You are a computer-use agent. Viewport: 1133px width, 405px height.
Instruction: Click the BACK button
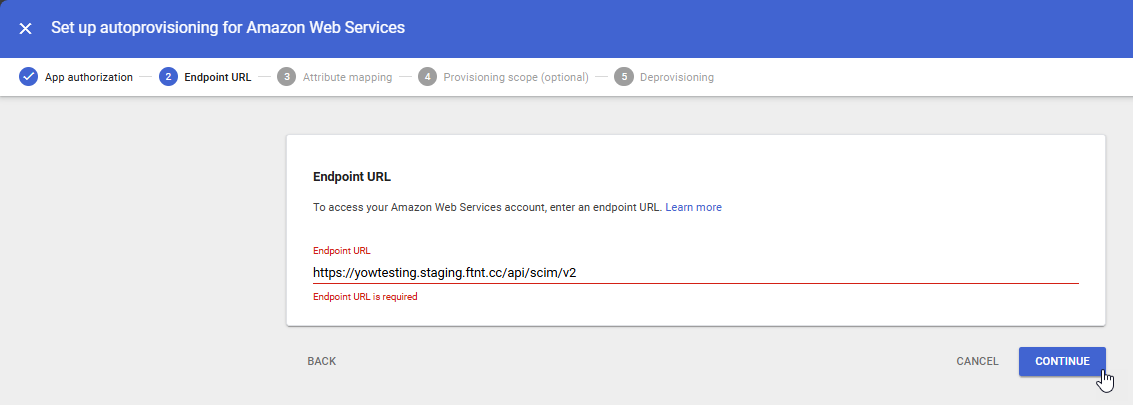click(322, 361)
